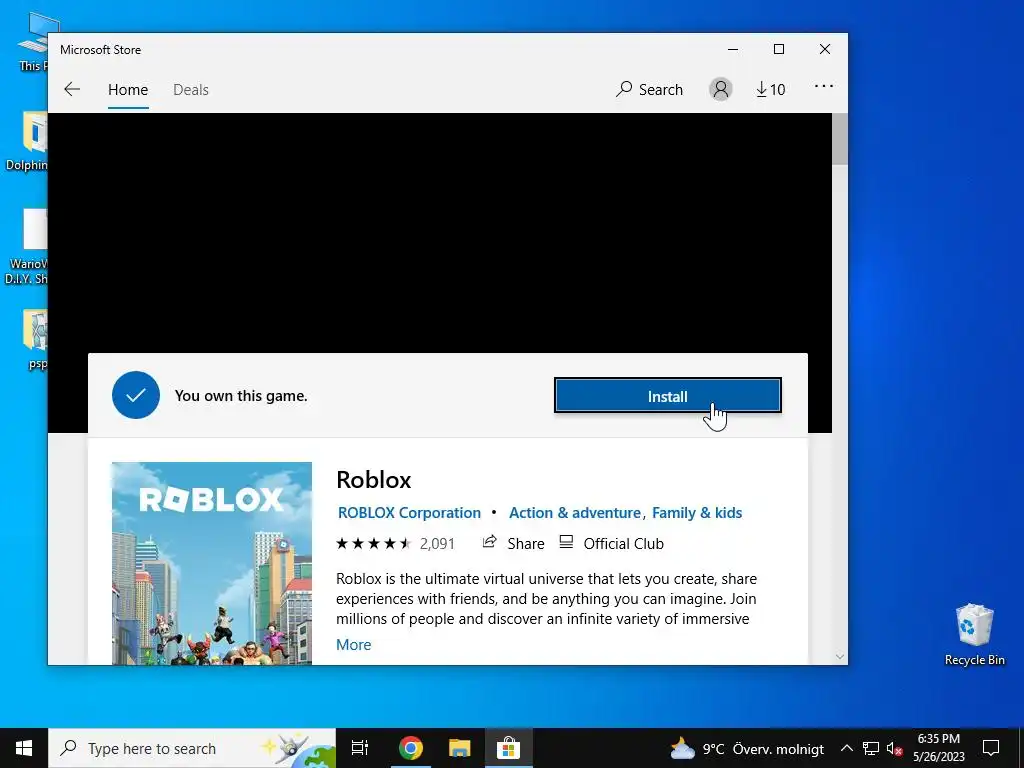The image size is (1024, 768).
Task: Open Task View on the taskbar
Action: pyautogui.click(x=360, y=748)
